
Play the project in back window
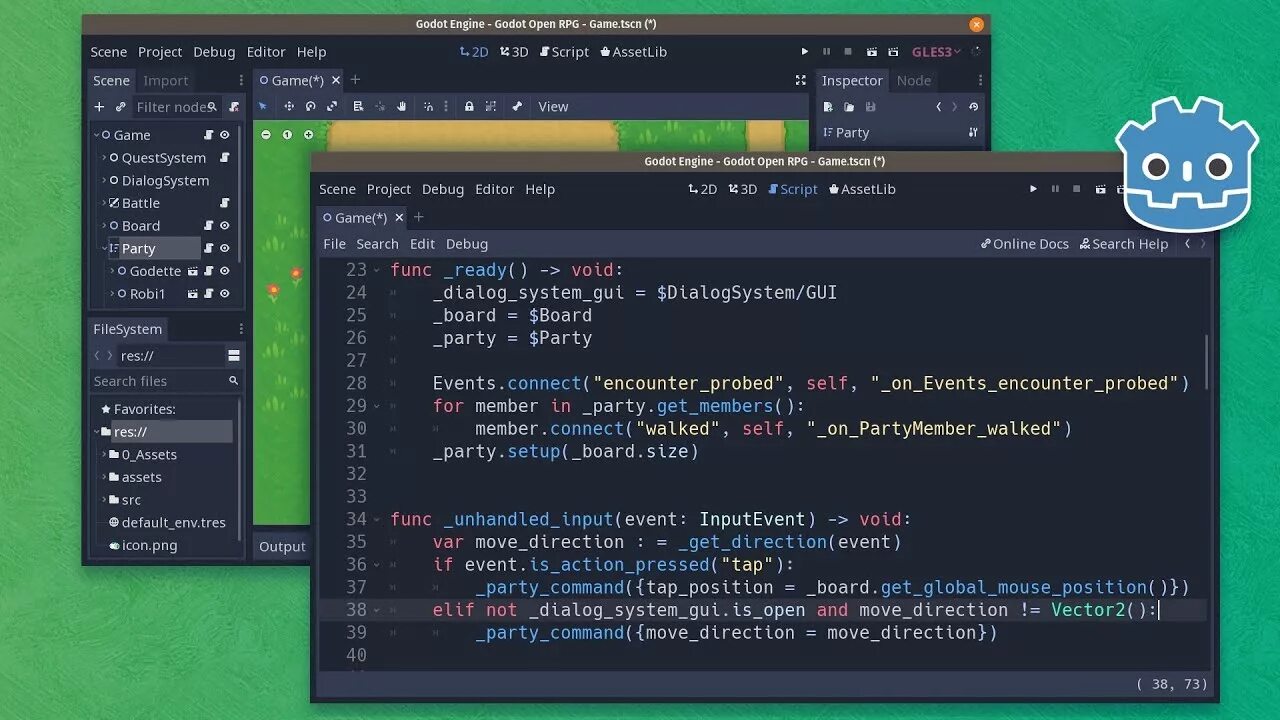point(805,52)
